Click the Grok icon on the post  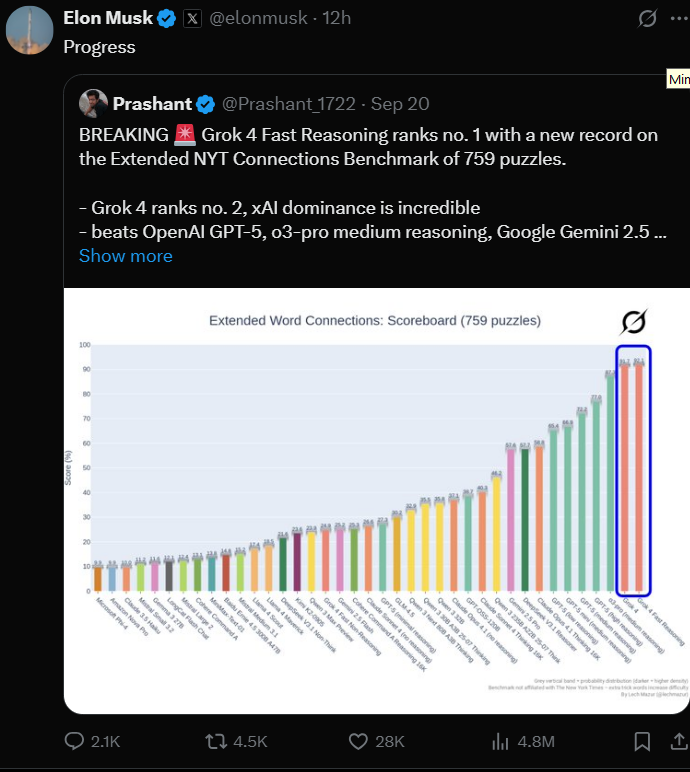pos(647,19)
